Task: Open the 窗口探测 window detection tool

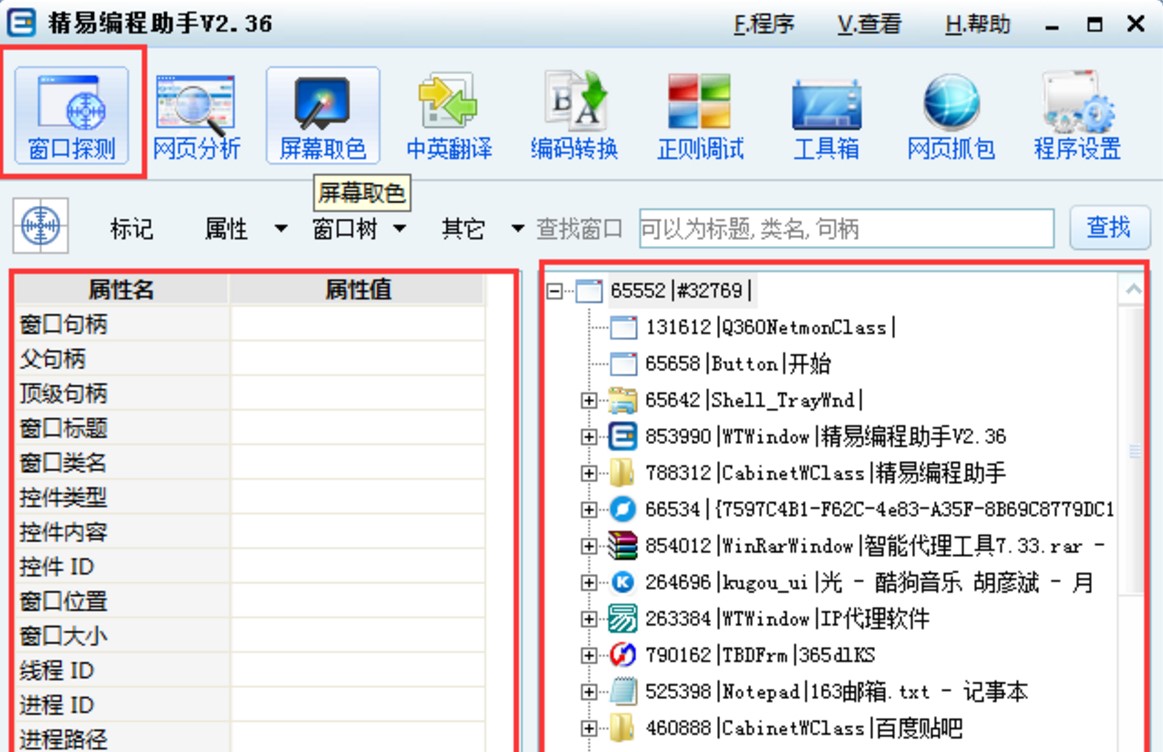Action: 72,115
